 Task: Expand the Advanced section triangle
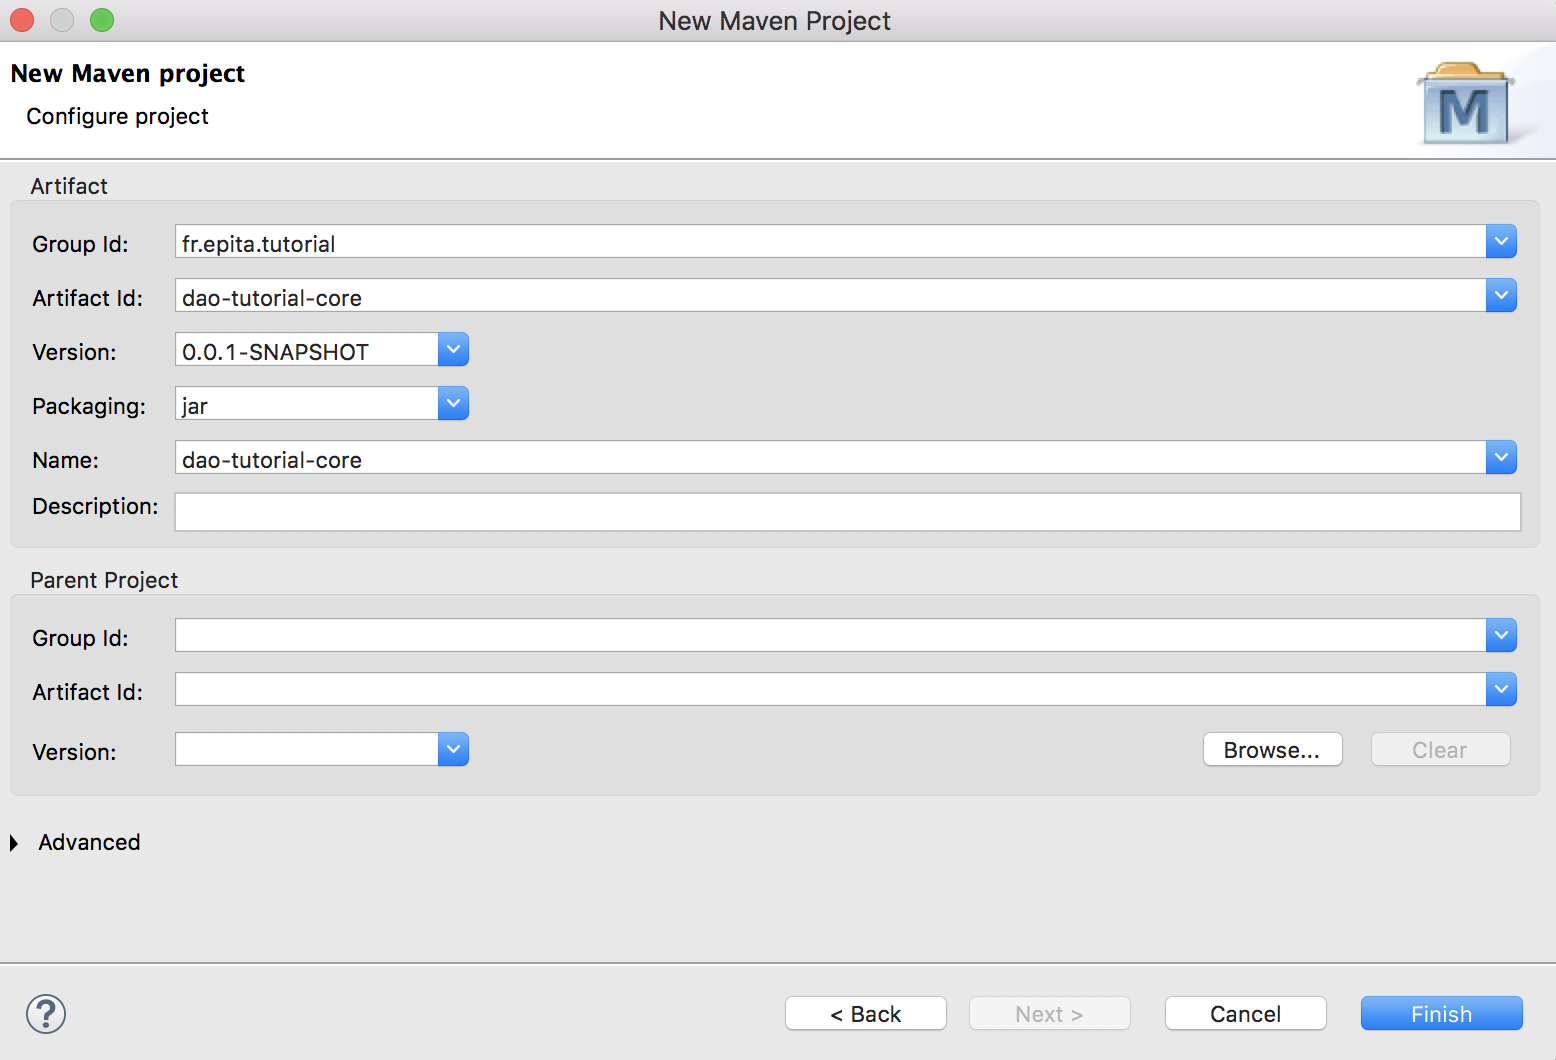pyautogui.click(x=14, y=843)
